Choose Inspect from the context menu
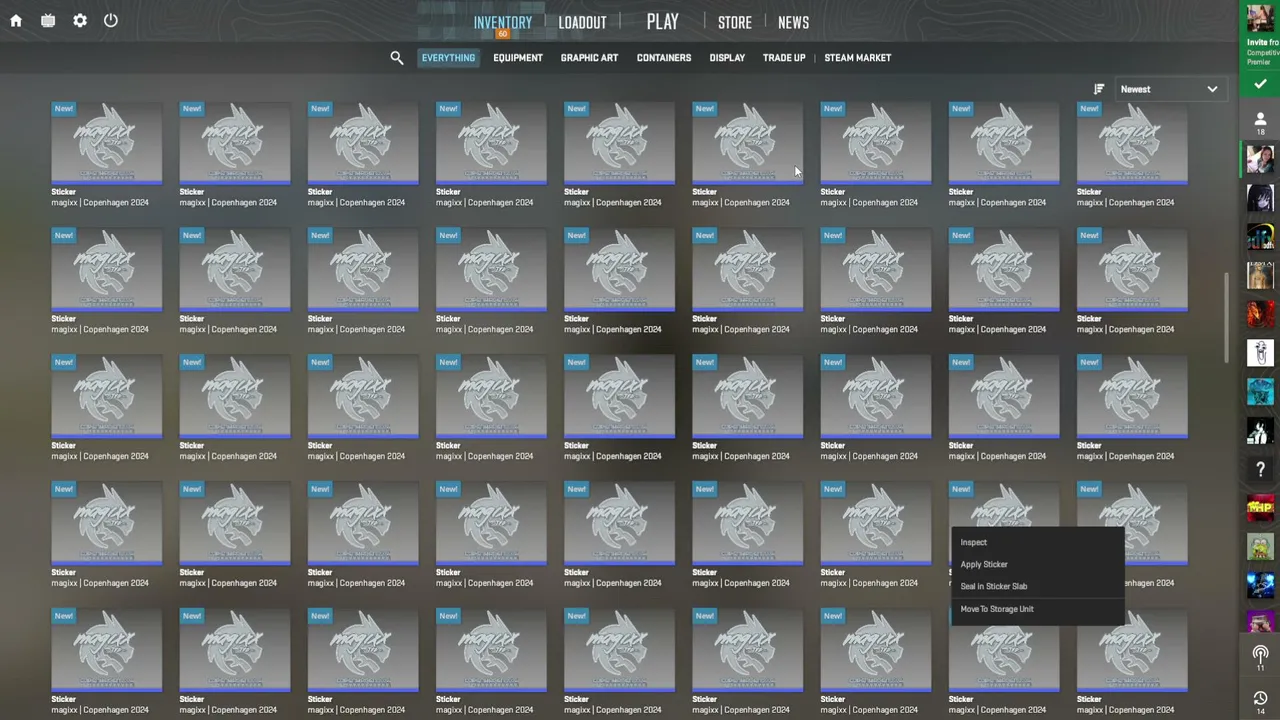 click(1038, 542)
